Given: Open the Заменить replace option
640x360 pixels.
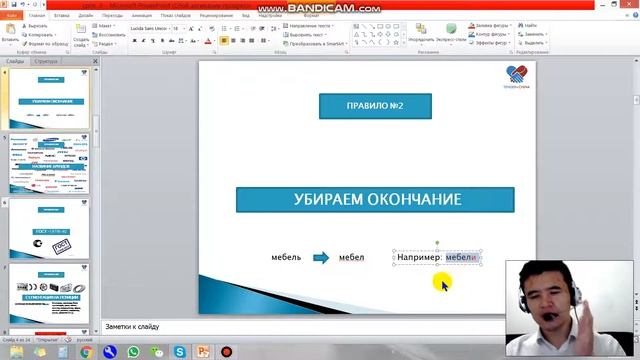Looking at the screenshot, I should 532,34.
